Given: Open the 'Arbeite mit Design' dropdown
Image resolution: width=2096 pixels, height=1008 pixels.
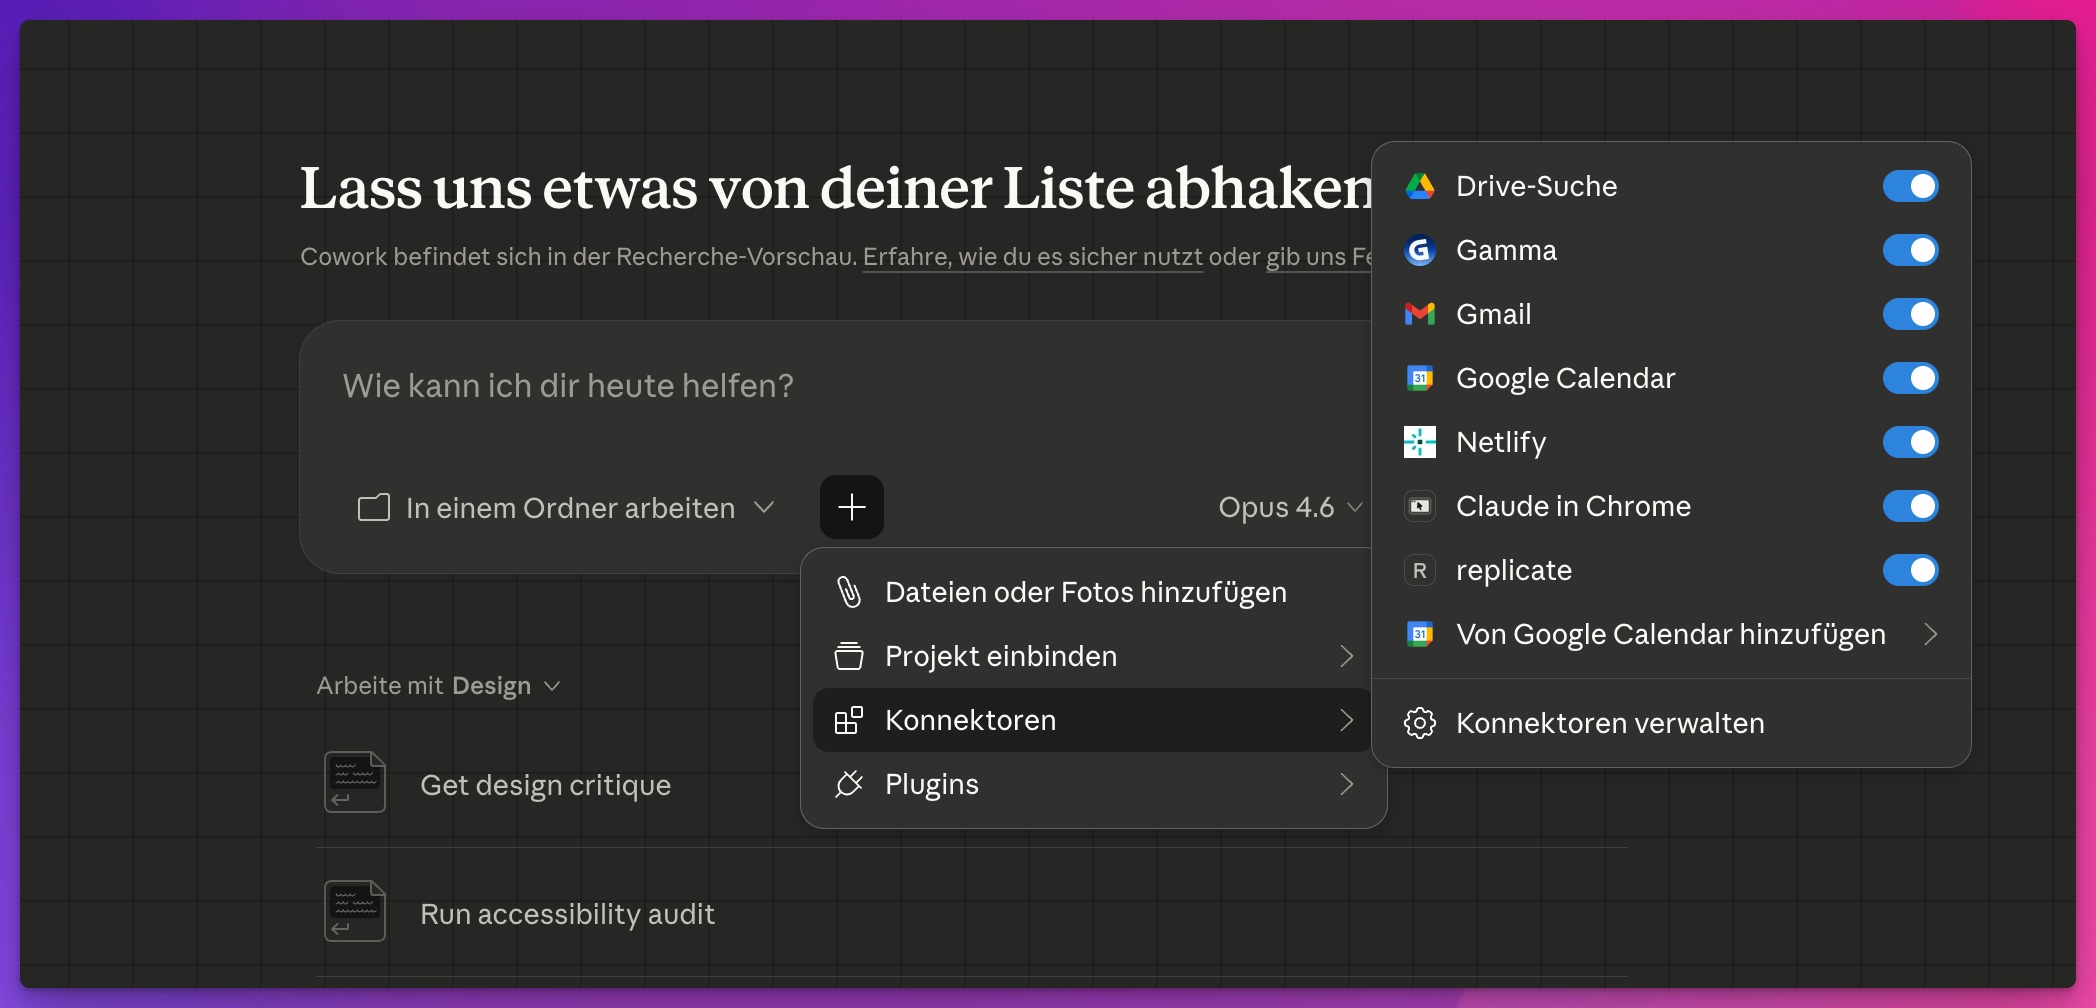Looking at the screenshot, I should pyautogui.click(x=438, y=686).
